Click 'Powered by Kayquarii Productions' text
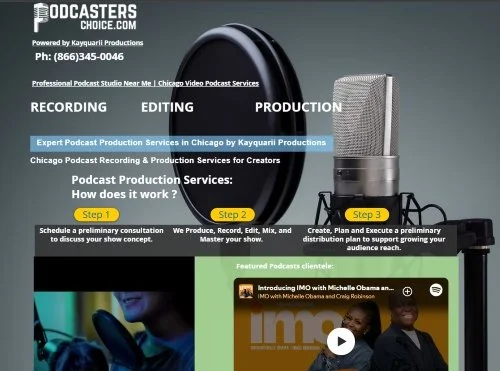The image size is (500, 371). (x=88, y=43)
